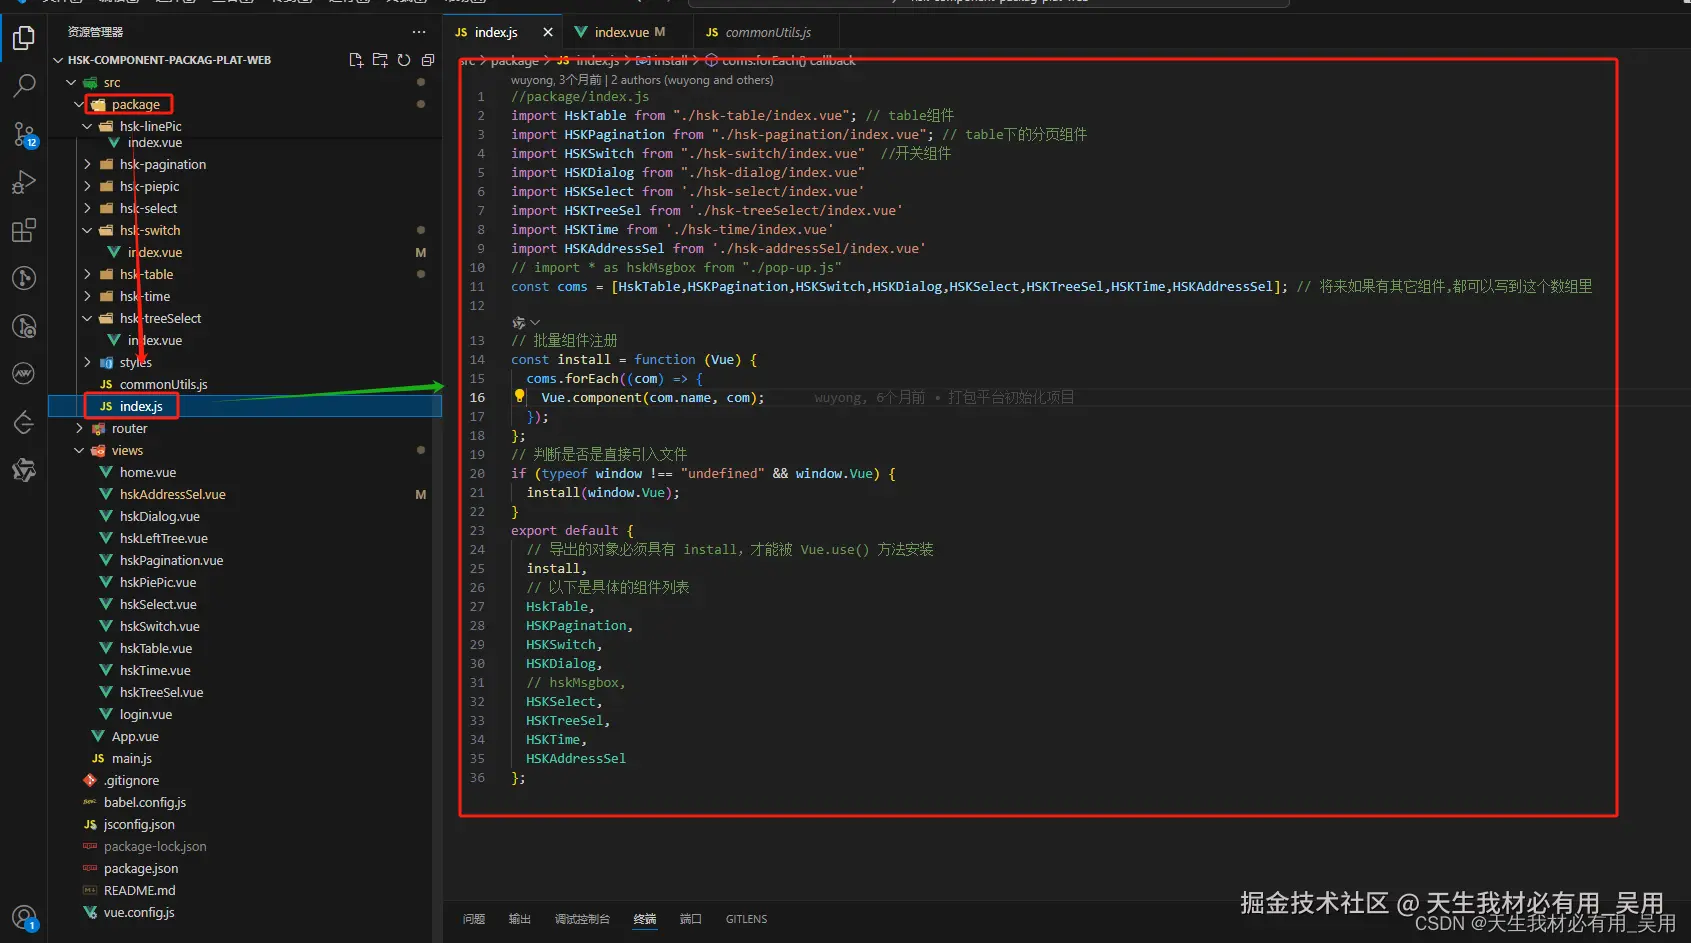1691x943 pixels.
Task: Open the GitLens branch graph icon in activity bar
Action: (24, 278)
